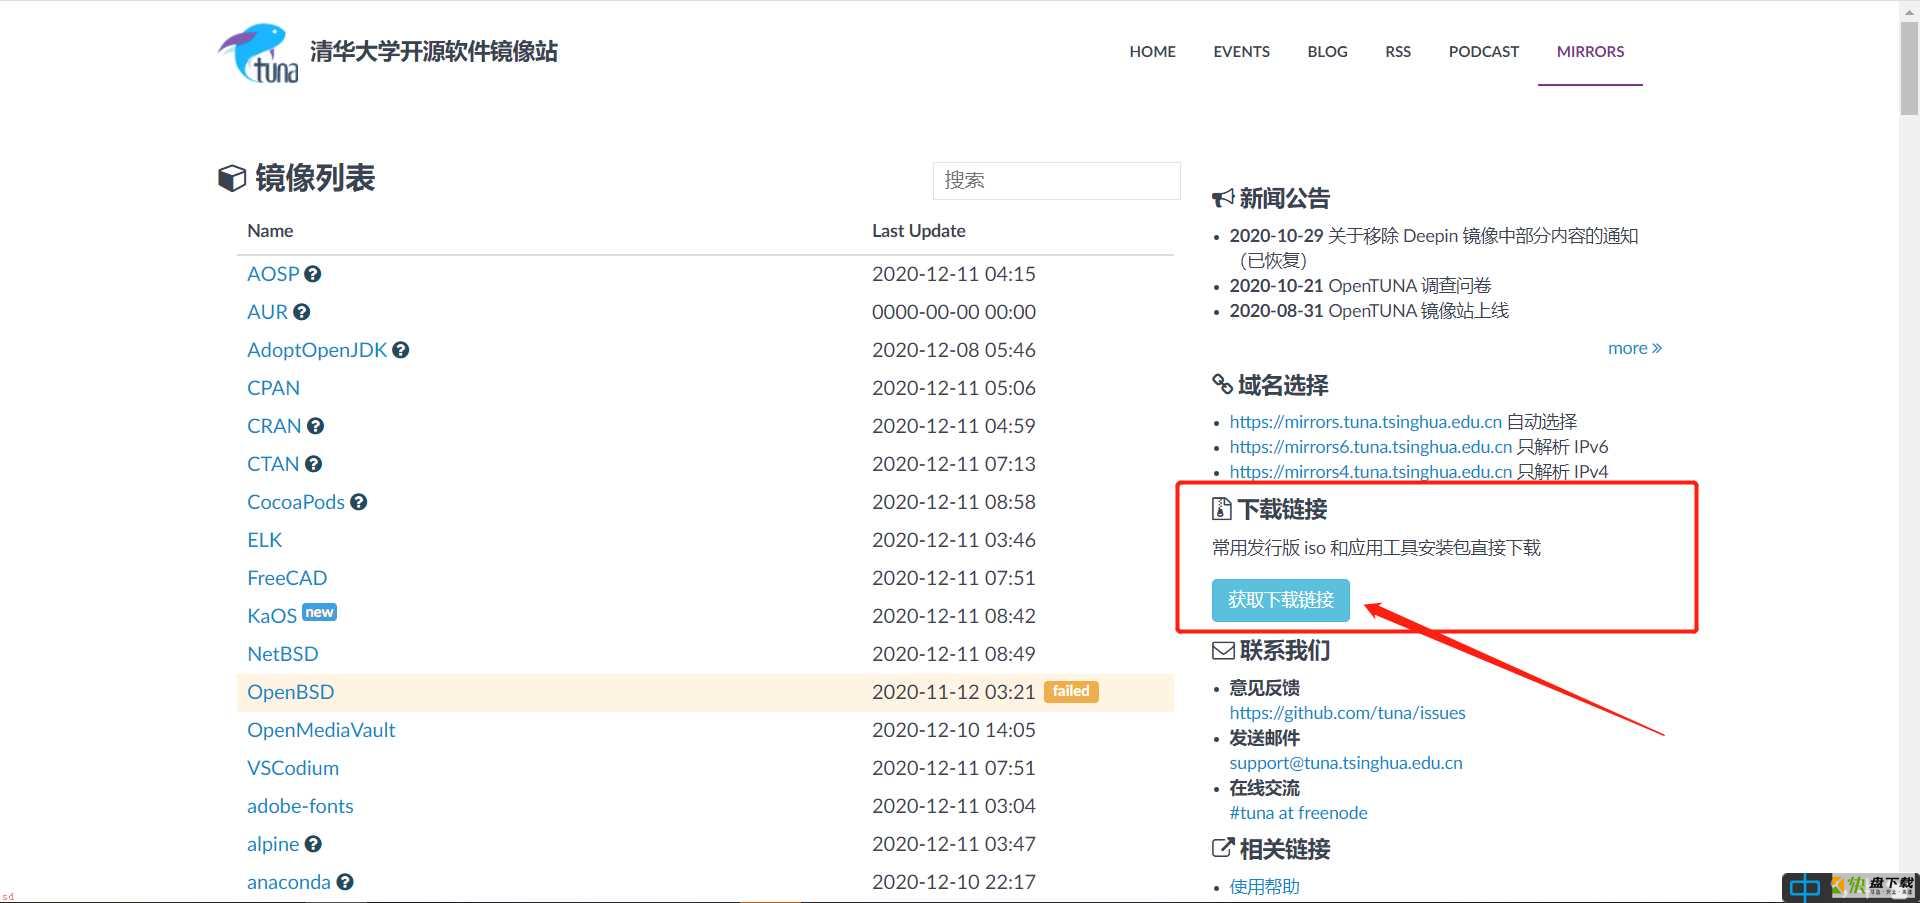Go to HOME in navigation bar

(x=1152, y=52)
